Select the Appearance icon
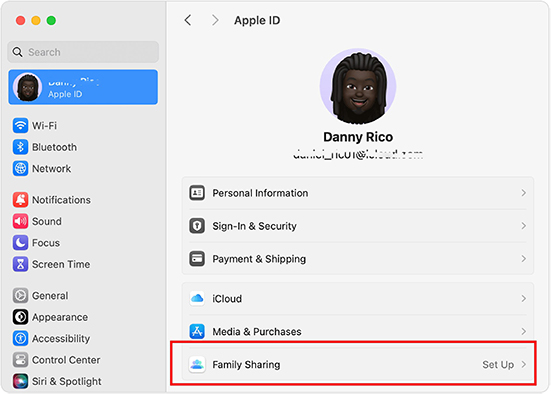Viewport: 551px width, 394px height. click(20, 317)
